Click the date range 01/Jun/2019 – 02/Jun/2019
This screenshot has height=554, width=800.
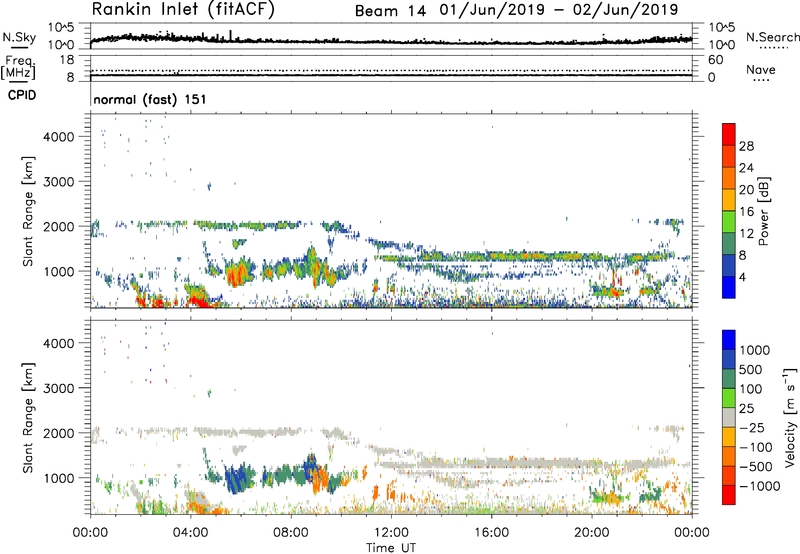coord(559,10)
